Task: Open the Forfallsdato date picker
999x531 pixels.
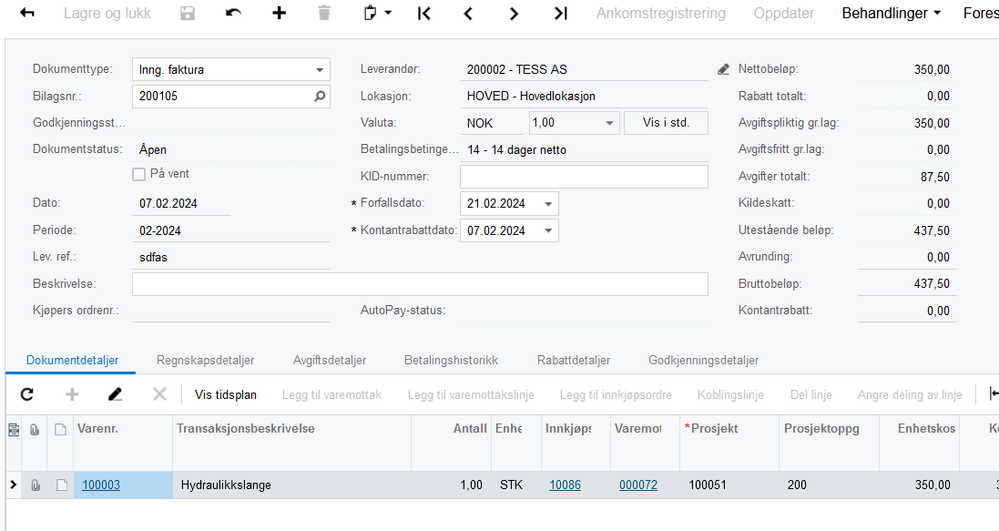Action: tap(549, 204)
